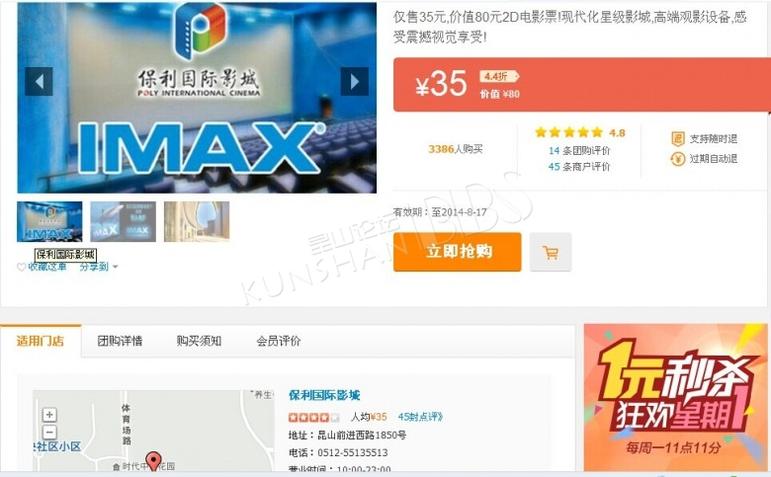Open the 购买须知 tab
The height and width of the screenshot is (477, 771).
[199, 341]
